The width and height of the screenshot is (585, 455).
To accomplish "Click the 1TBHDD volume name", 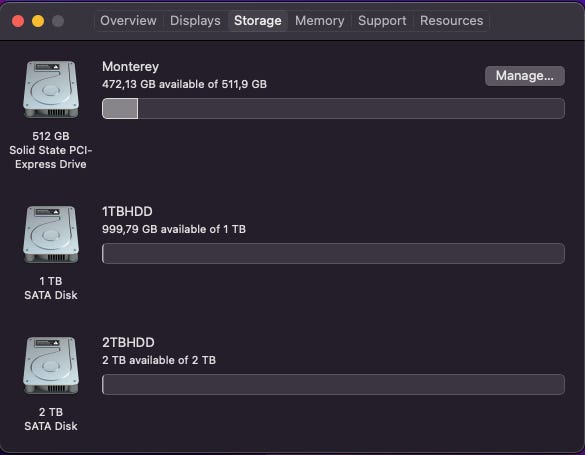I will click(127, 211).
